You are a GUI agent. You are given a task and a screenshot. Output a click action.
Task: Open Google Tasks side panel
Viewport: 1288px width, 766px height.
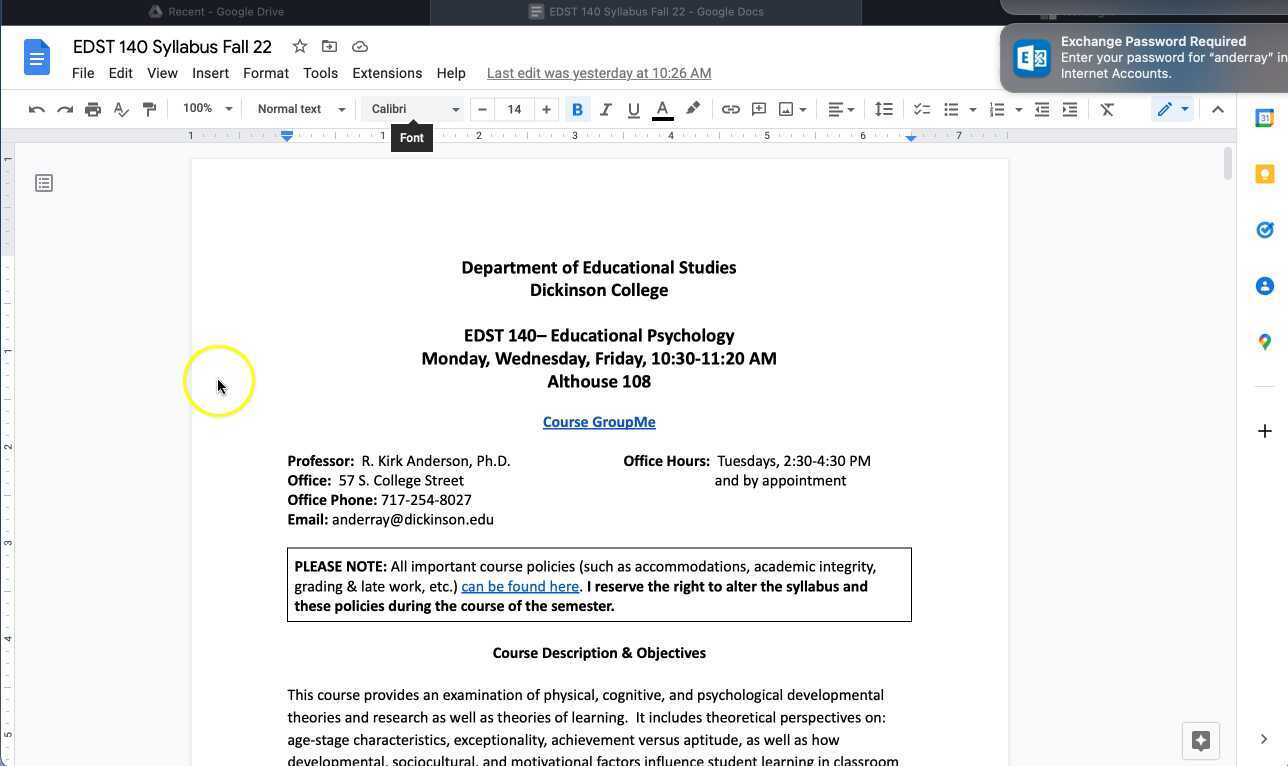(x=1264, y=230)
